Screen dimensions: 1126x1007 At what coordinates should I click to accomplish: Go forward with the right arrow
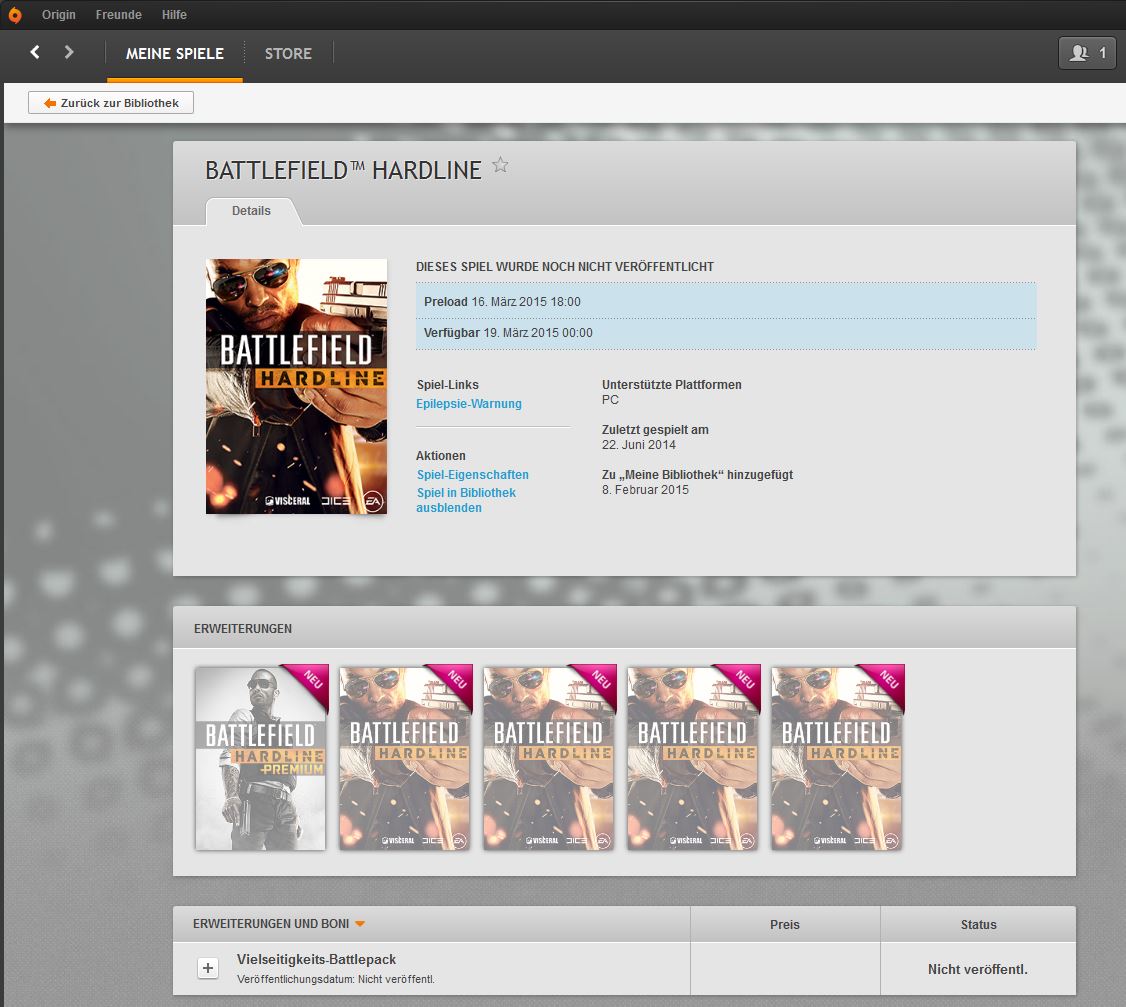(69, 52)
